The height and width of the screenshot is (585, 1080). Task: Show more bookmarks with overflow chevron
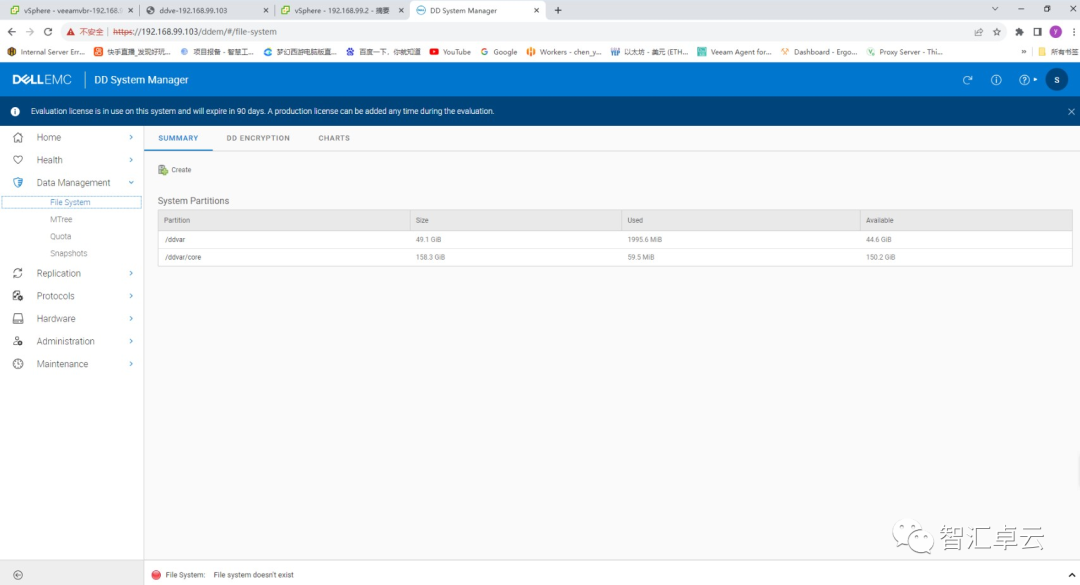1024,52
